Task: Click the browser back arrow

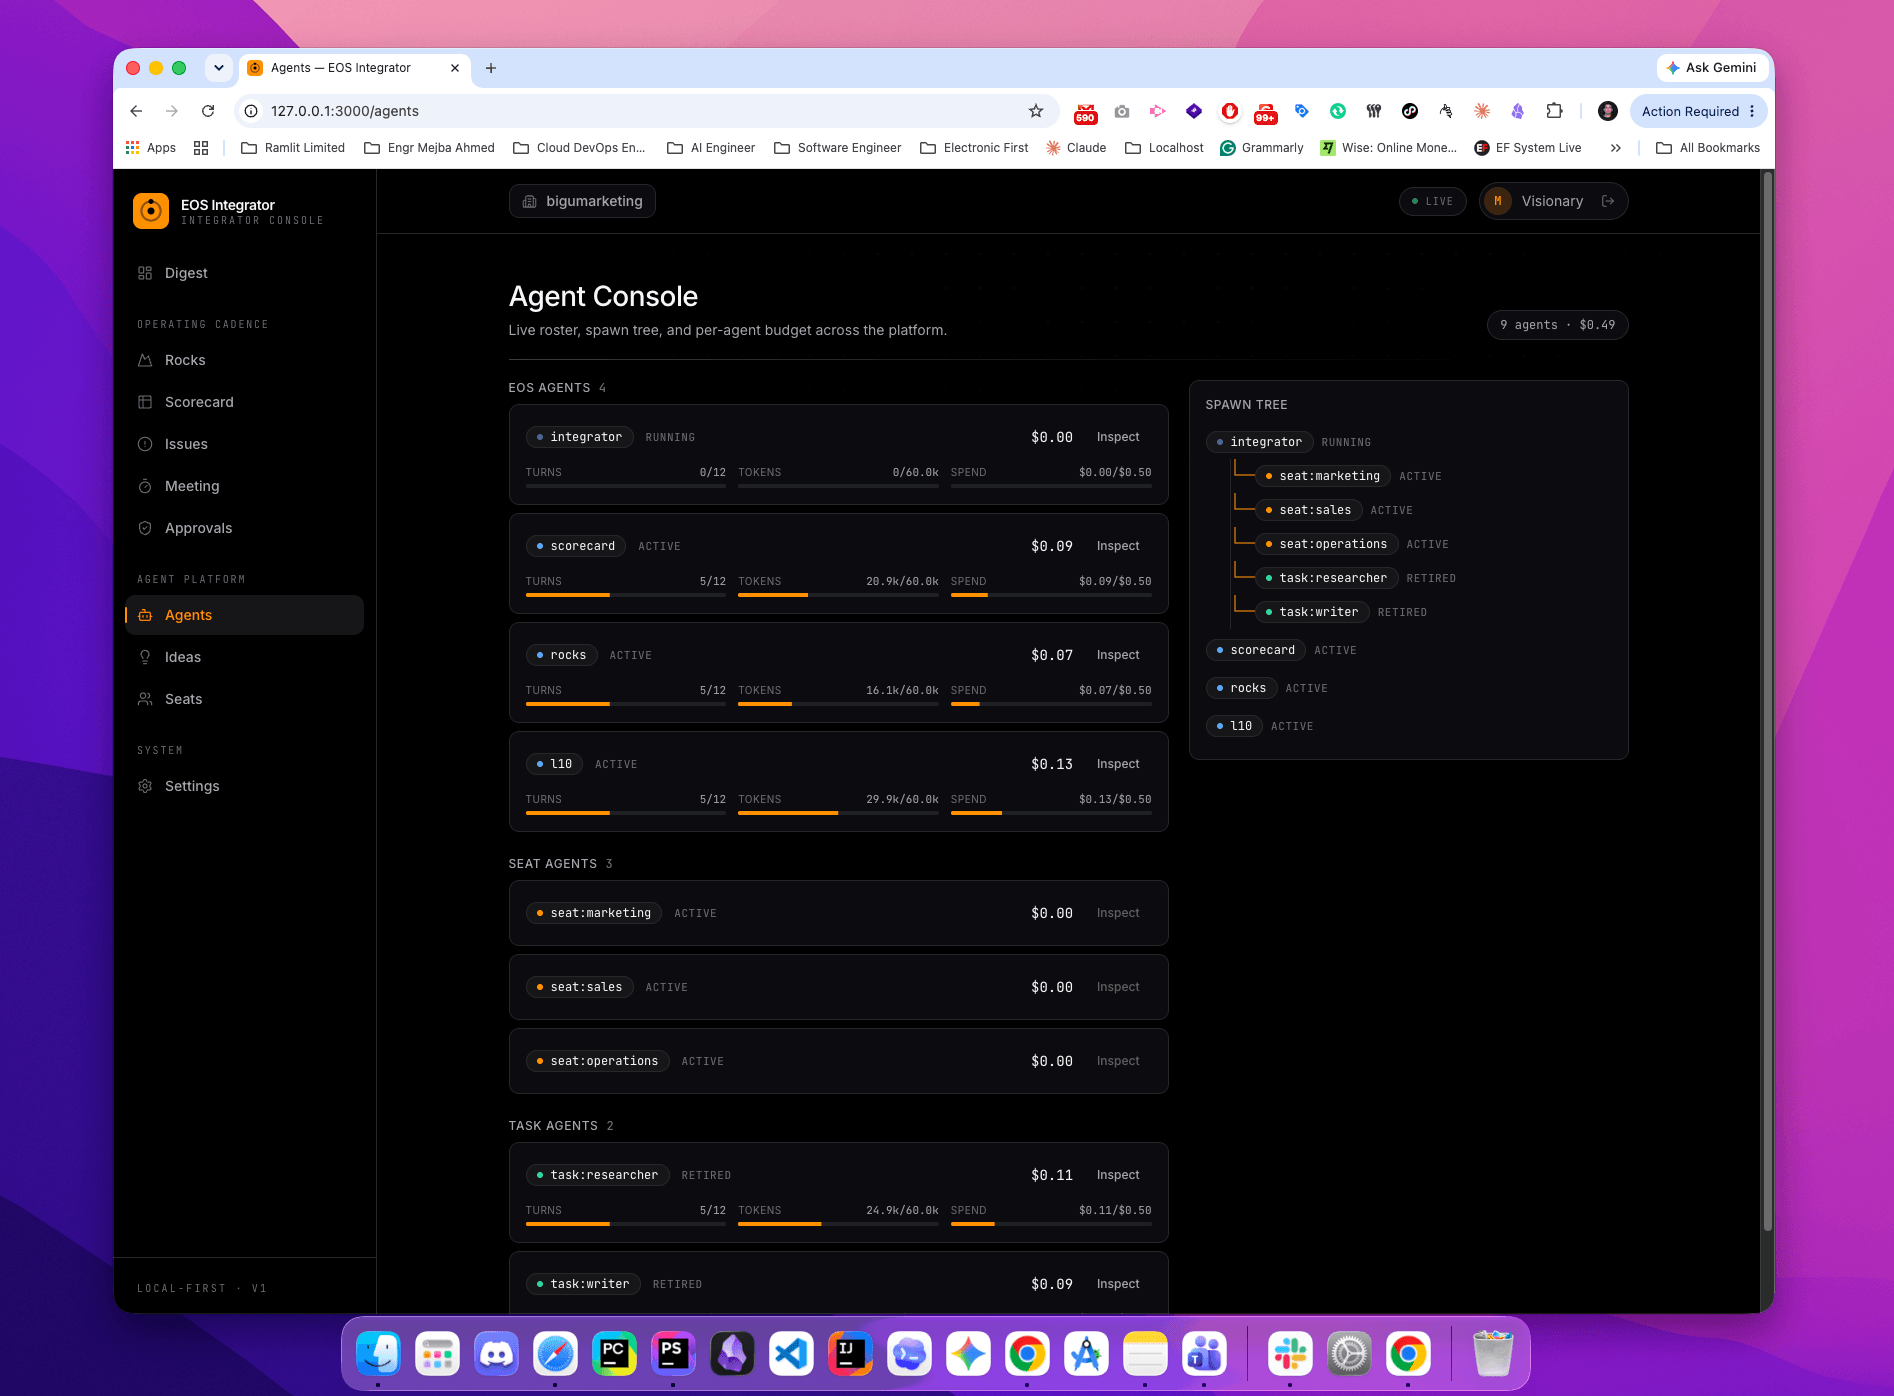Action: (137, 111)
